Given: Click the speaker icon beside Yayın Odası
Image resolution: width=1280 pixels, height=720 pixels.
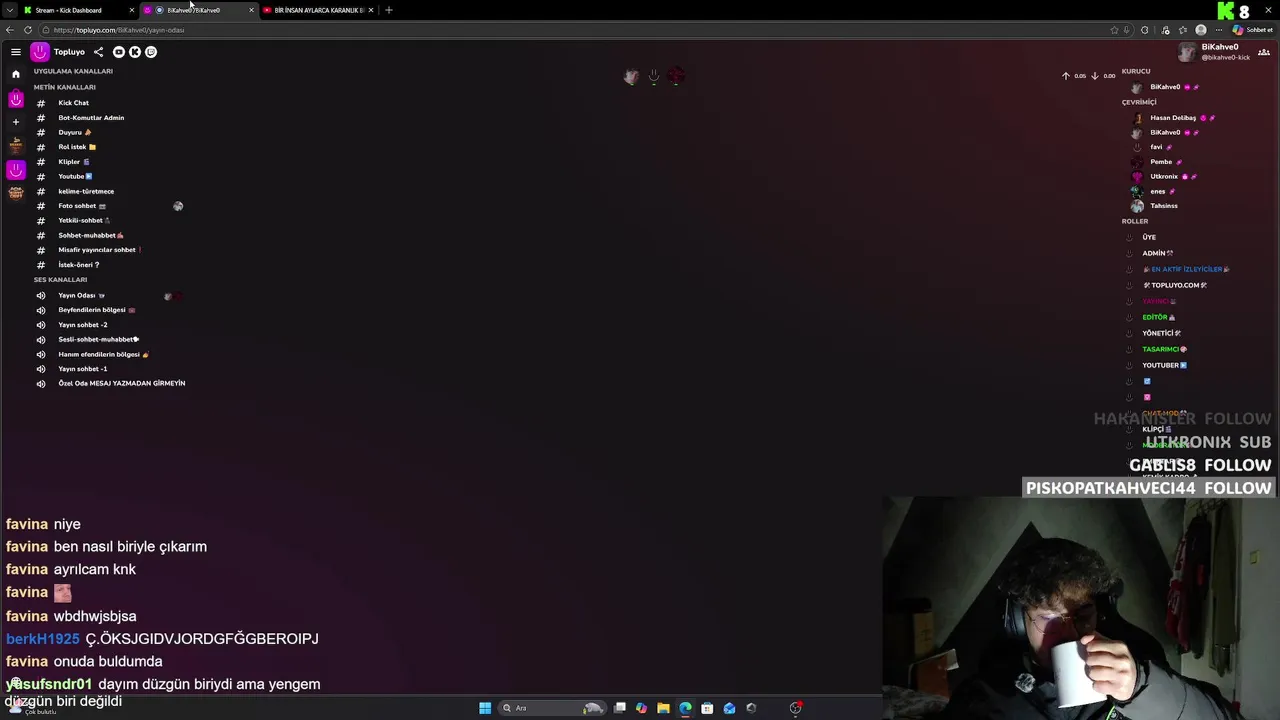Looking at the screenshot, I should click(41, 295).
